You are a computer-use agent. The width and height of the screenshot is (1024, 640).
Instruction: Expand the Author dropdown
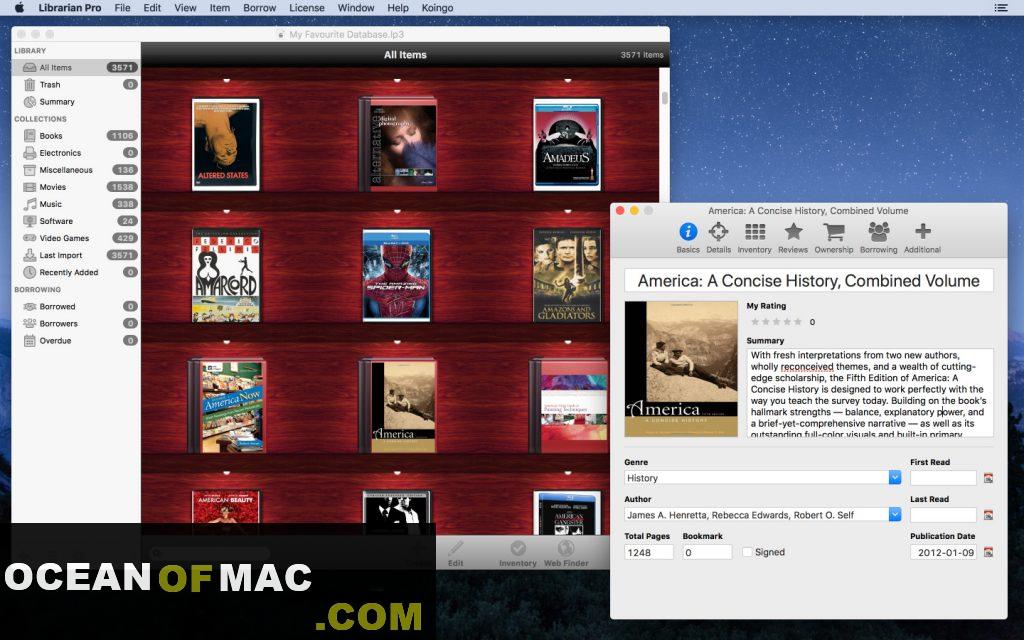tap(895, 515)
